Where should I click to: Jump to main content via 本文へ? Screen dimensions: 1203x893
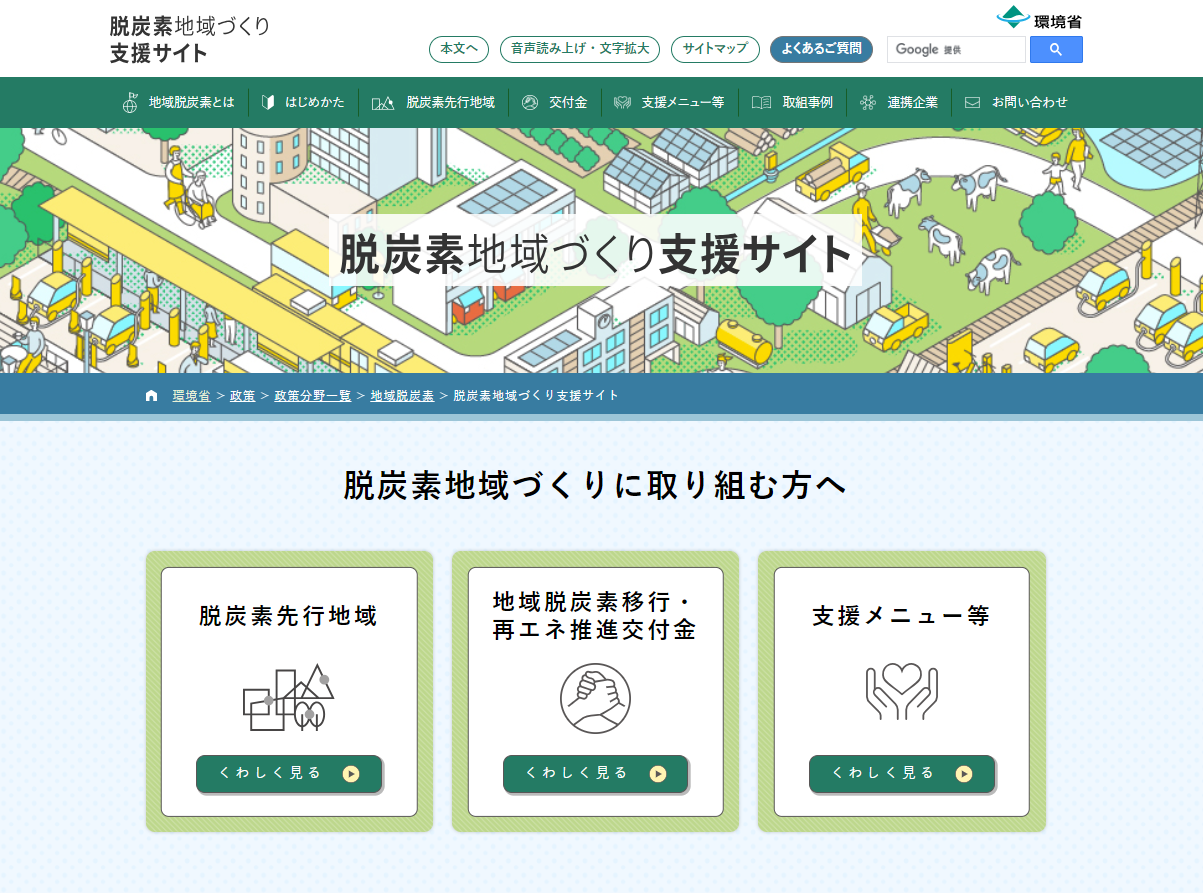459,49
